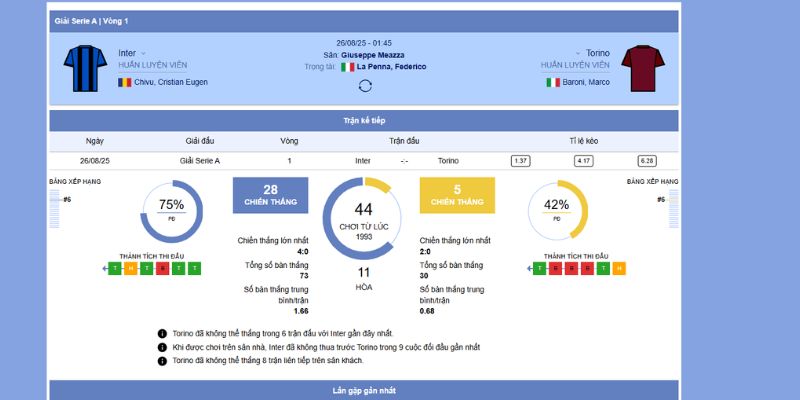Screen dimensions: 800x400
Task: Click the Romanian flag beside Chivu, Cristian Eugen
Action: coord(125,82)
